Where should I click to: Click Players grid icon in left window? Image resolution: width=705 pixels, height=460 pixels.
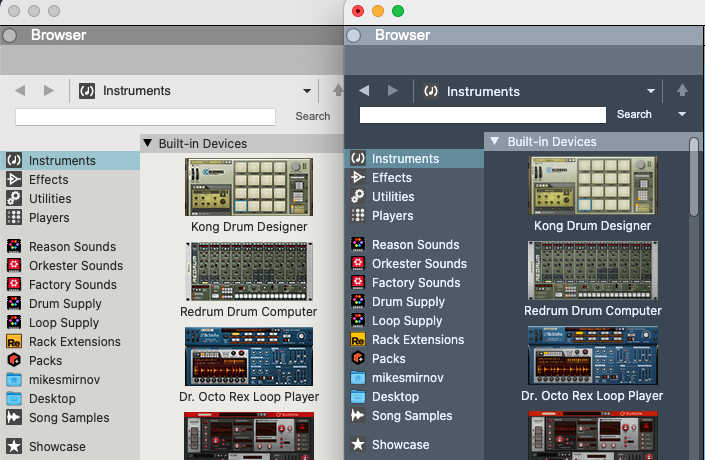tap(14, 217)
